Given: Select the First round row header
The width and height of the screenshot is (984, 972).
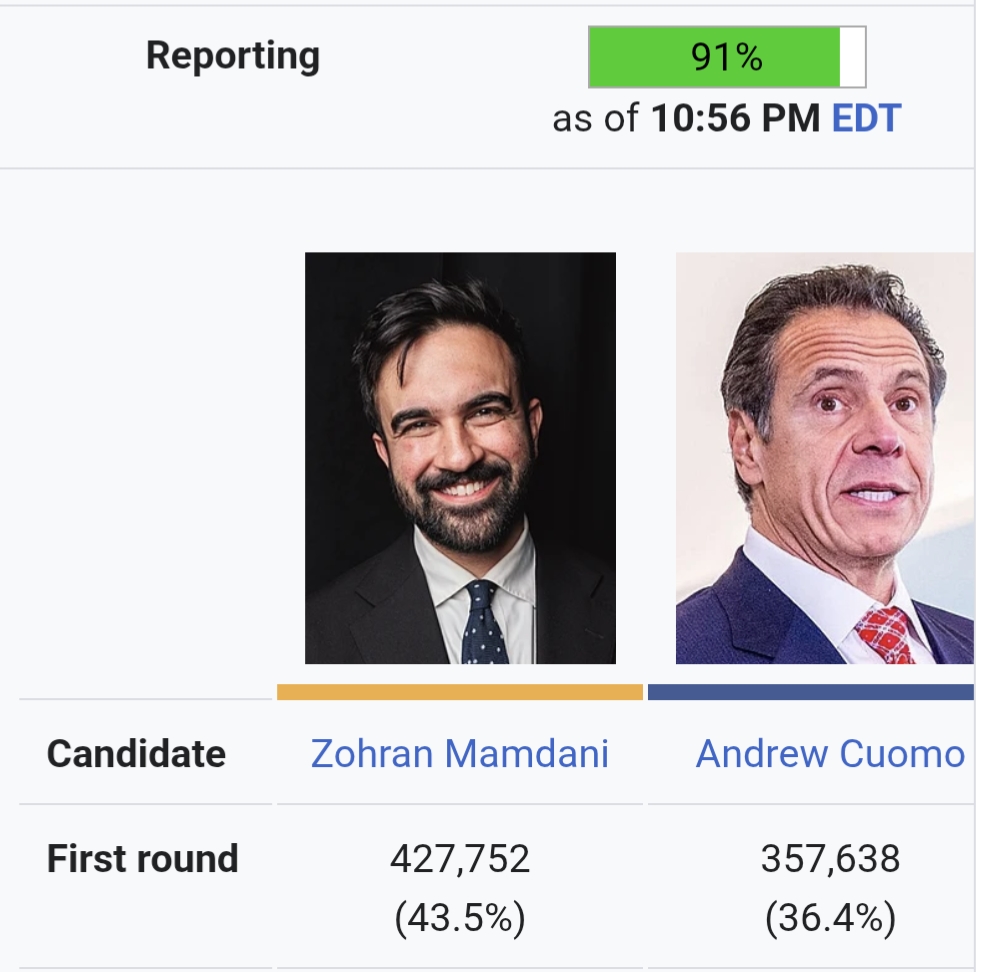Looking at the screenshot, I should click(142, 859).
